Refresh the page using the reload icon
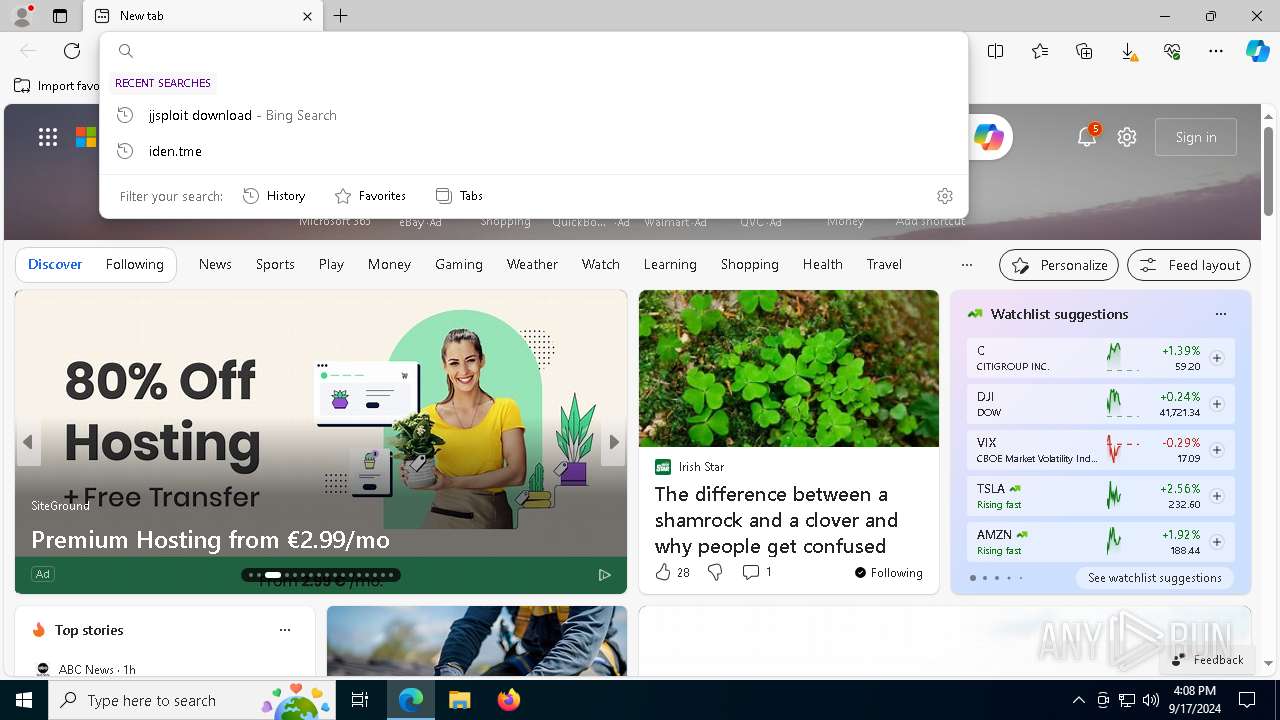 tap(72, 51)
